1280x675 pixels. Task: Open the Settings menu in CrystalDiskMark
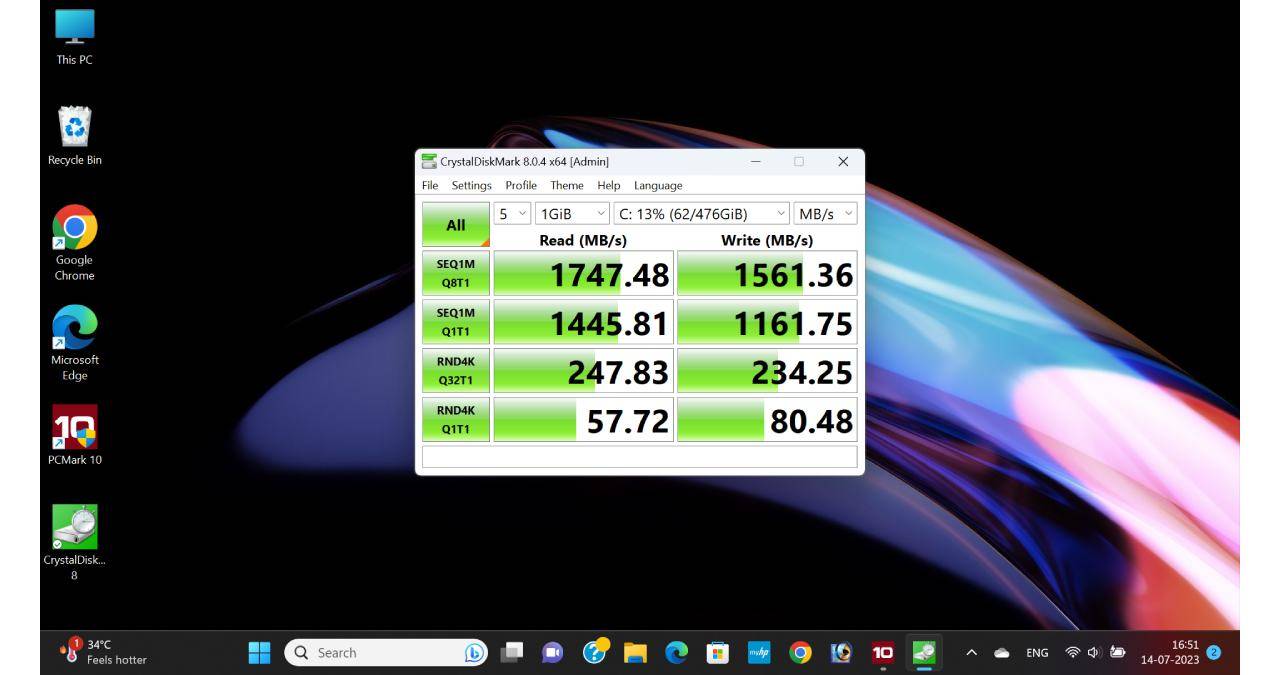click(x=471, y=185)
